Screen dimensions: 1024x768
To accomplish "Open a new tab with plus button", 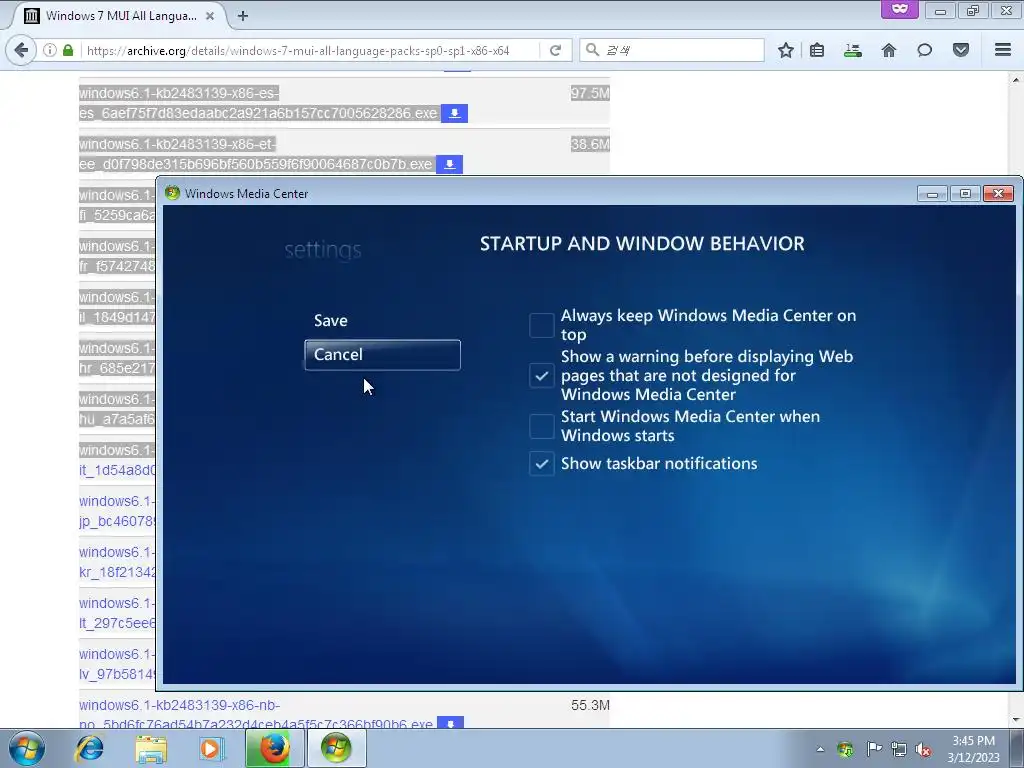I will coord(243,16).
